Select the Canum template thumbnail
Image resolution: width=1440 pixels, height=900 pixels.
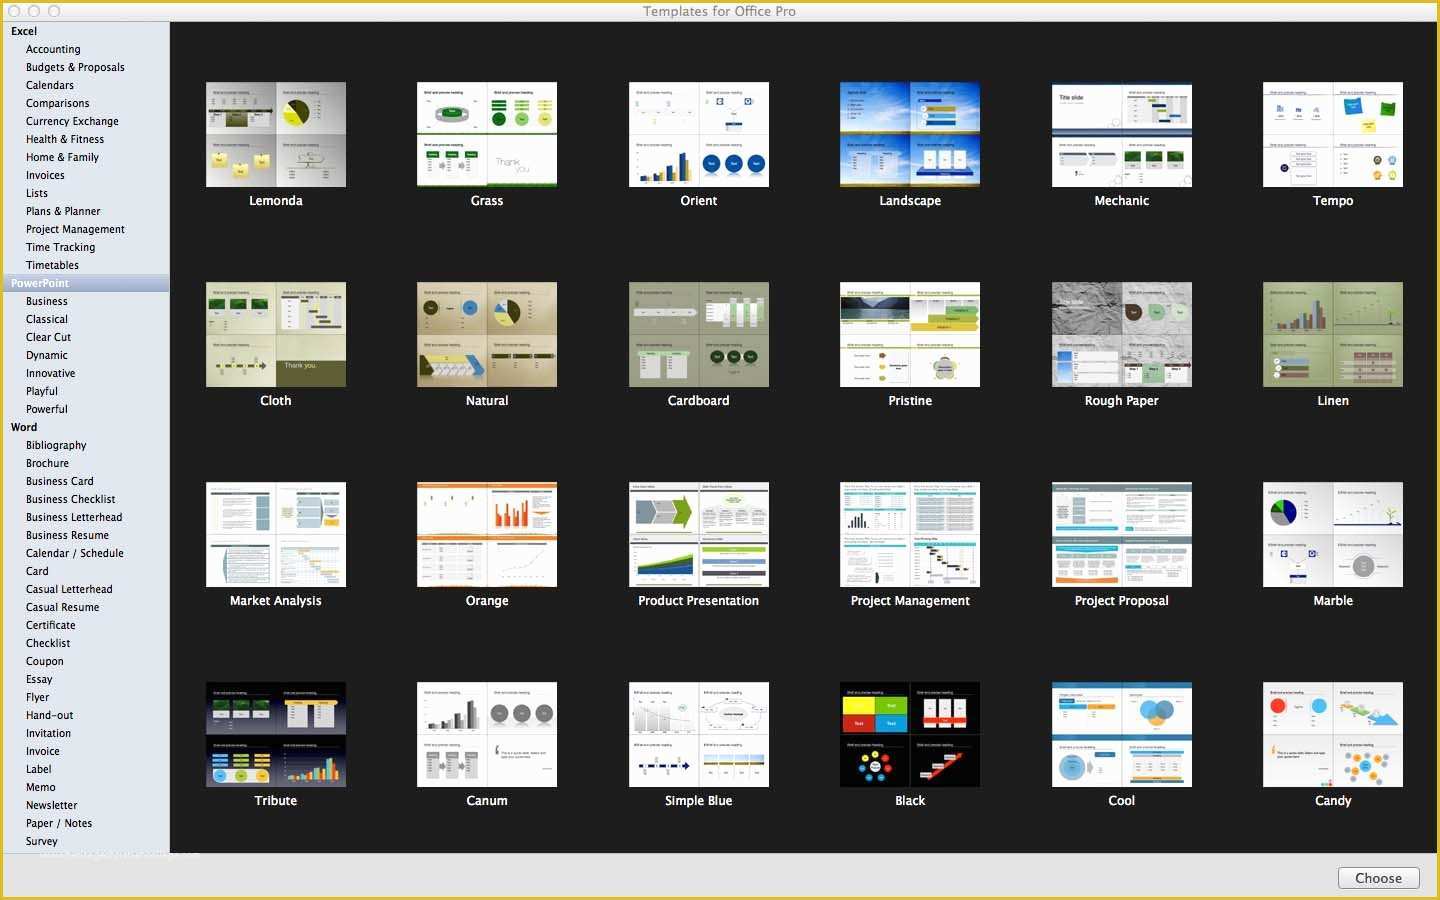487,734
